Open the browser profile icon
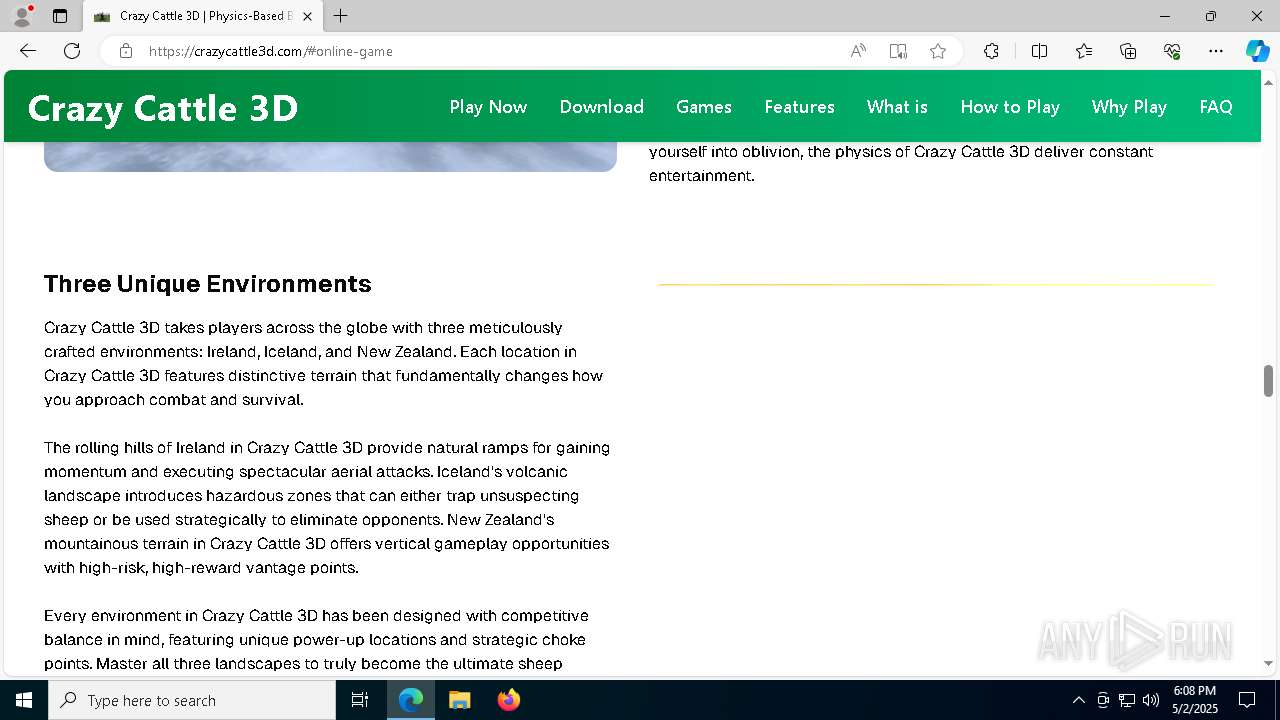1280x720 pixels. [22, 16]
